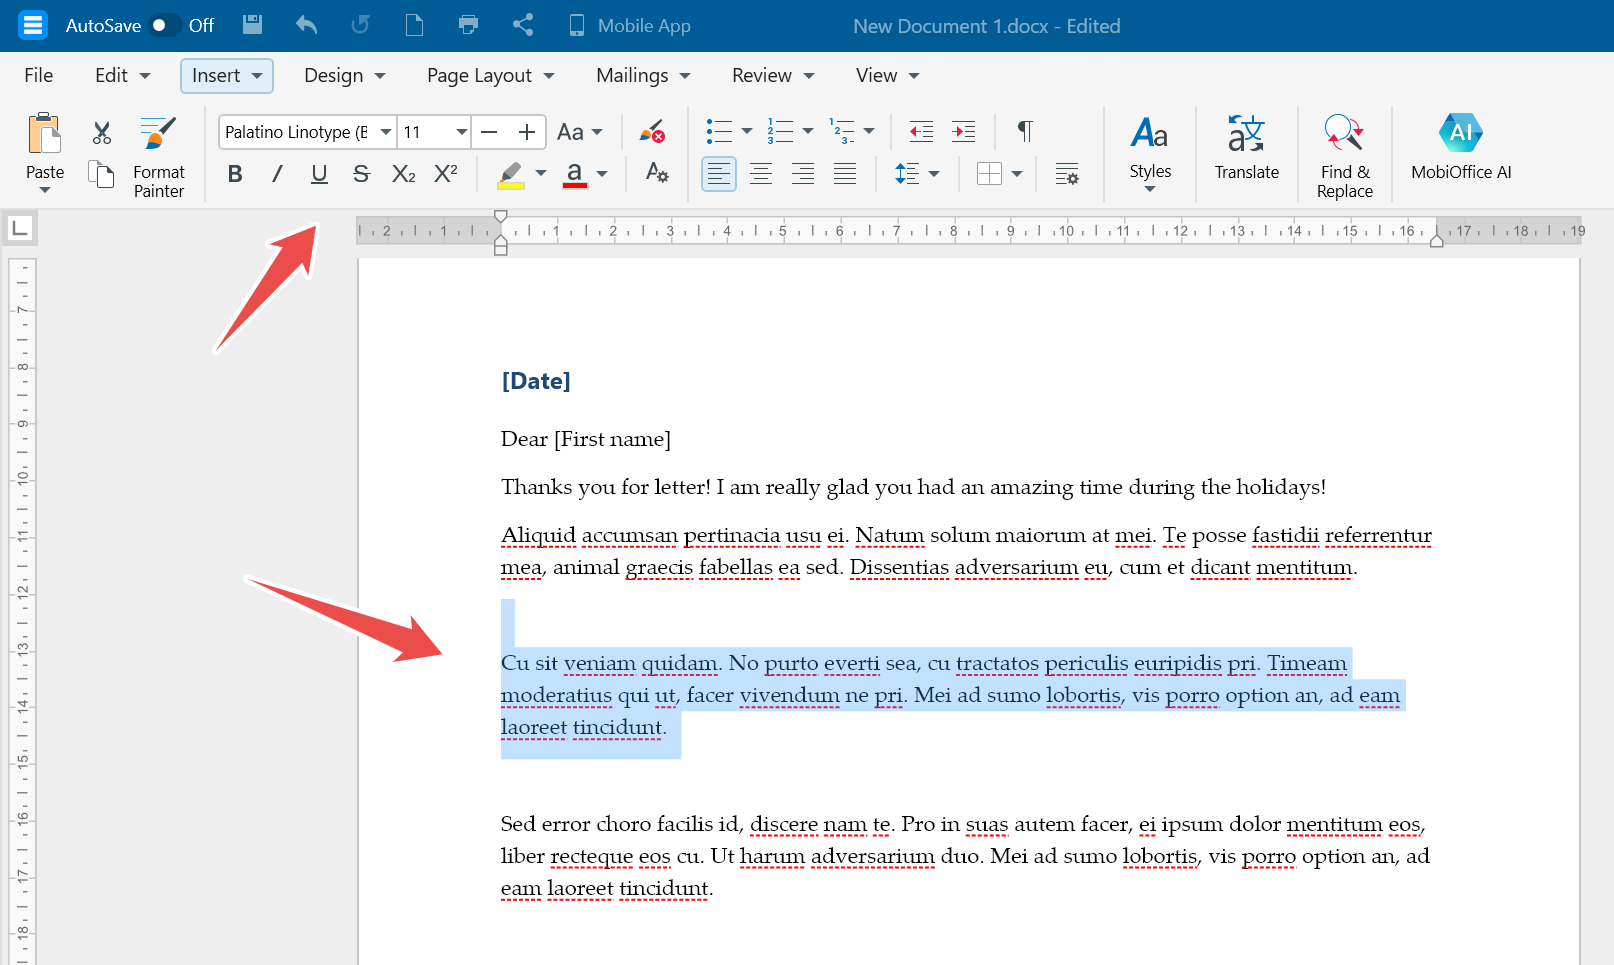Toggle align left button

[719, 174]
